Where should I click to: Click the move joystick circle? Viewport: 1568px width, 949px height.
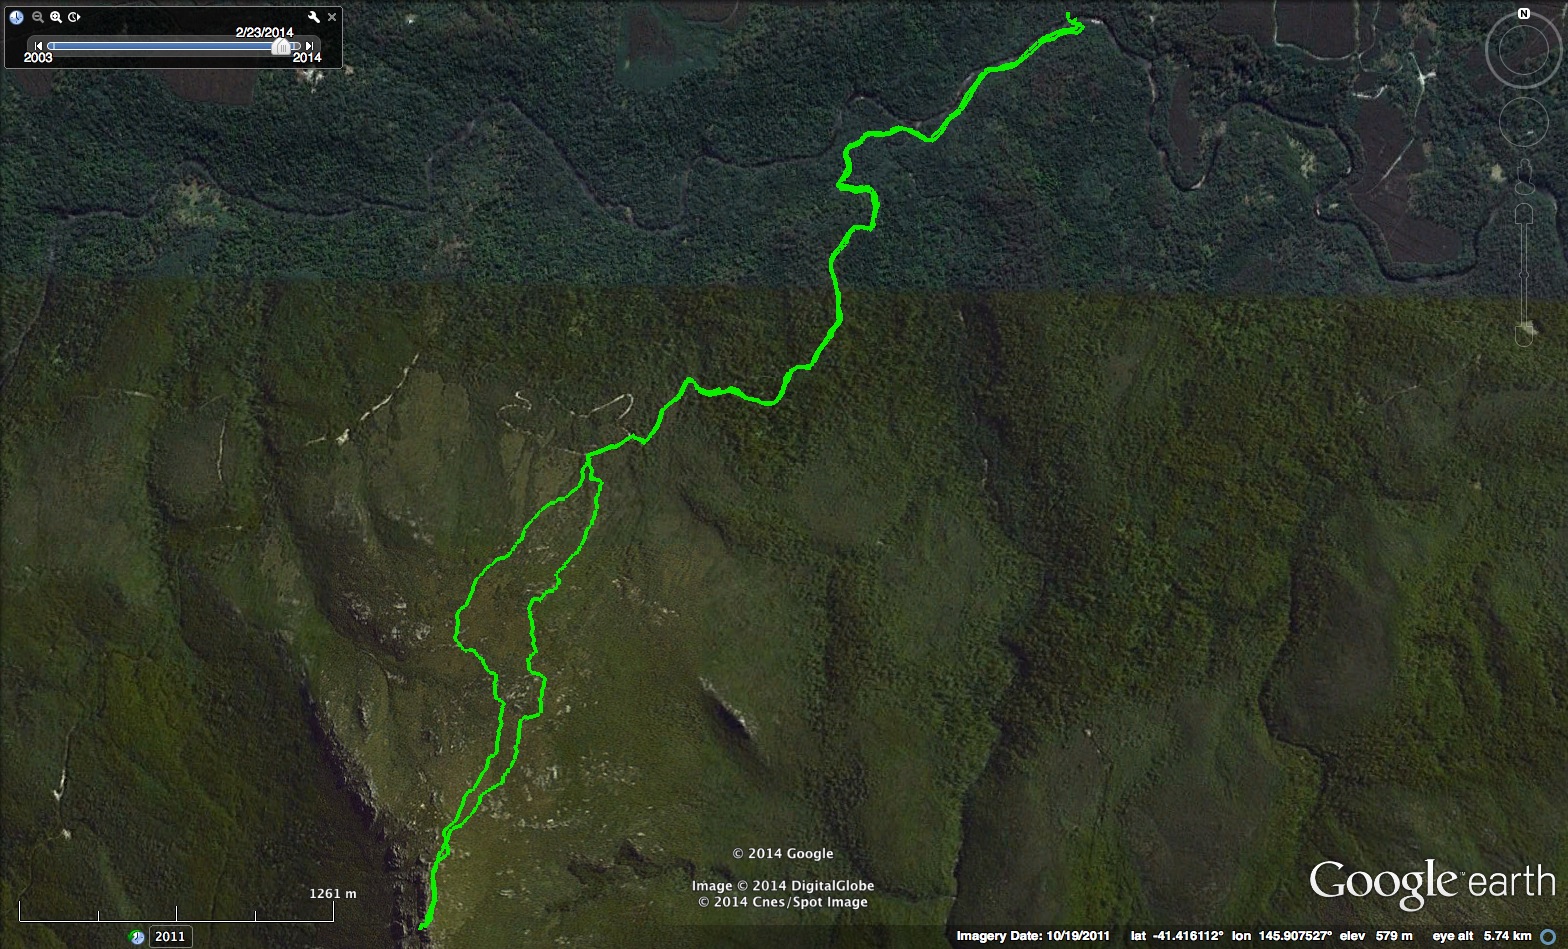coord(1523,120)
